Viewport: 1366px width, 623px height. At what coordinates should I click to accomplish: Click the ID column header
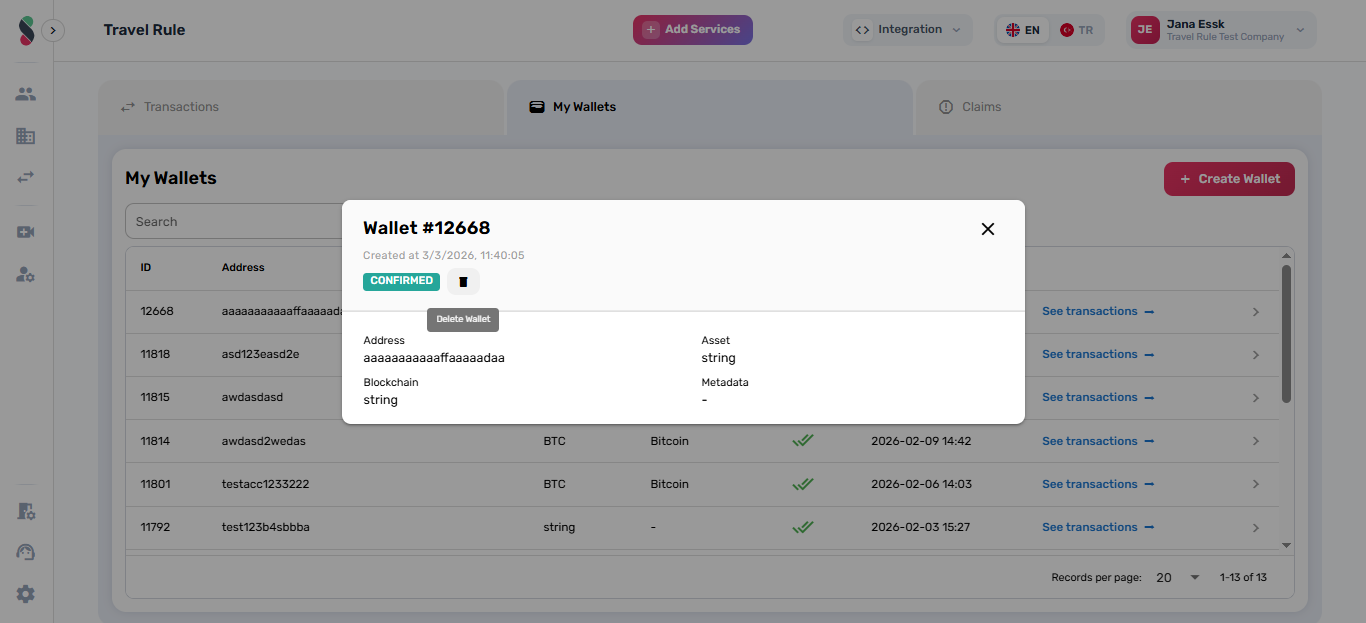(146, 268)
